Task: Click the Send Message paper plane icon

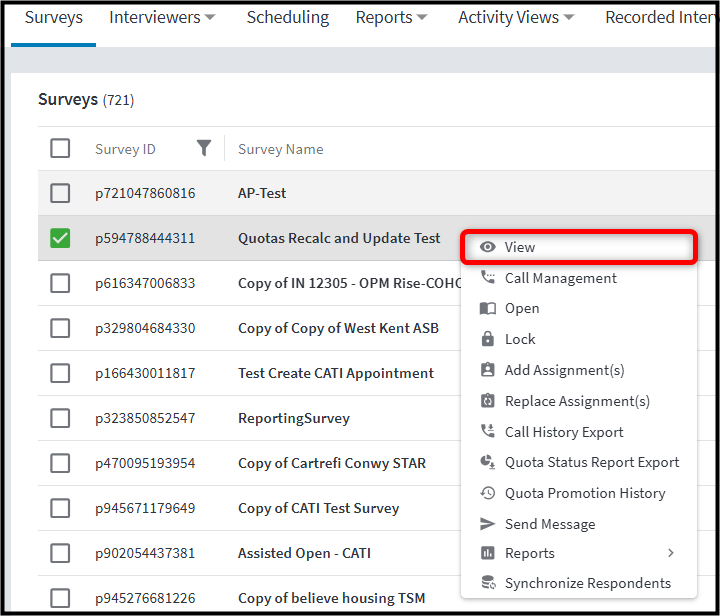Action: click(x=487, y=524)
